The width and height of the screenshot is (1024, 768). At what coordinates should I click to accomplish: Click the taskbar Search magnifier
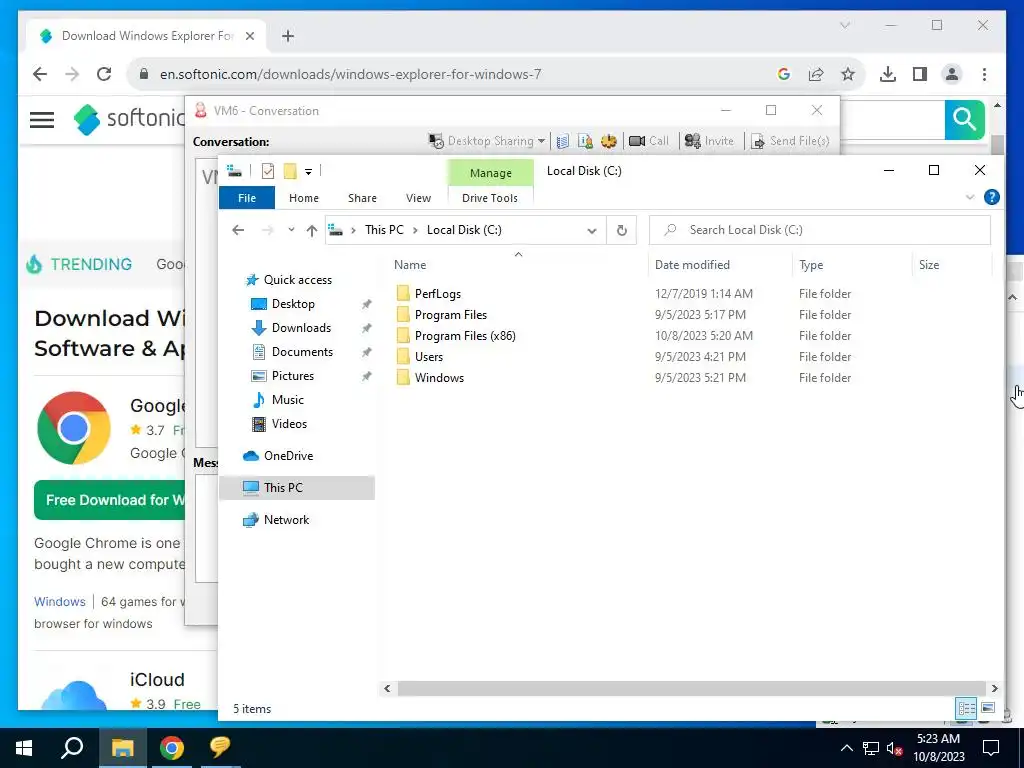pyautogui.click(x=72, y=748)
